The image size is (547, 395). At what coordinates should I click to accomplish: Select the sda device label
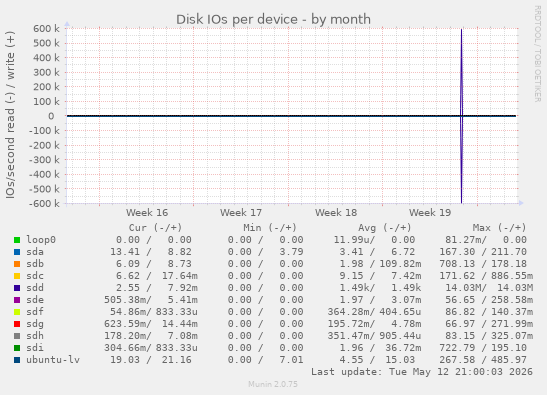tap(35, 252)
